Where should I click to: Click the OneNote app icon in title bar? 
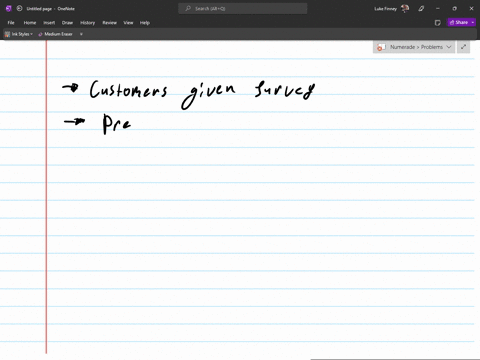[9, 9]
